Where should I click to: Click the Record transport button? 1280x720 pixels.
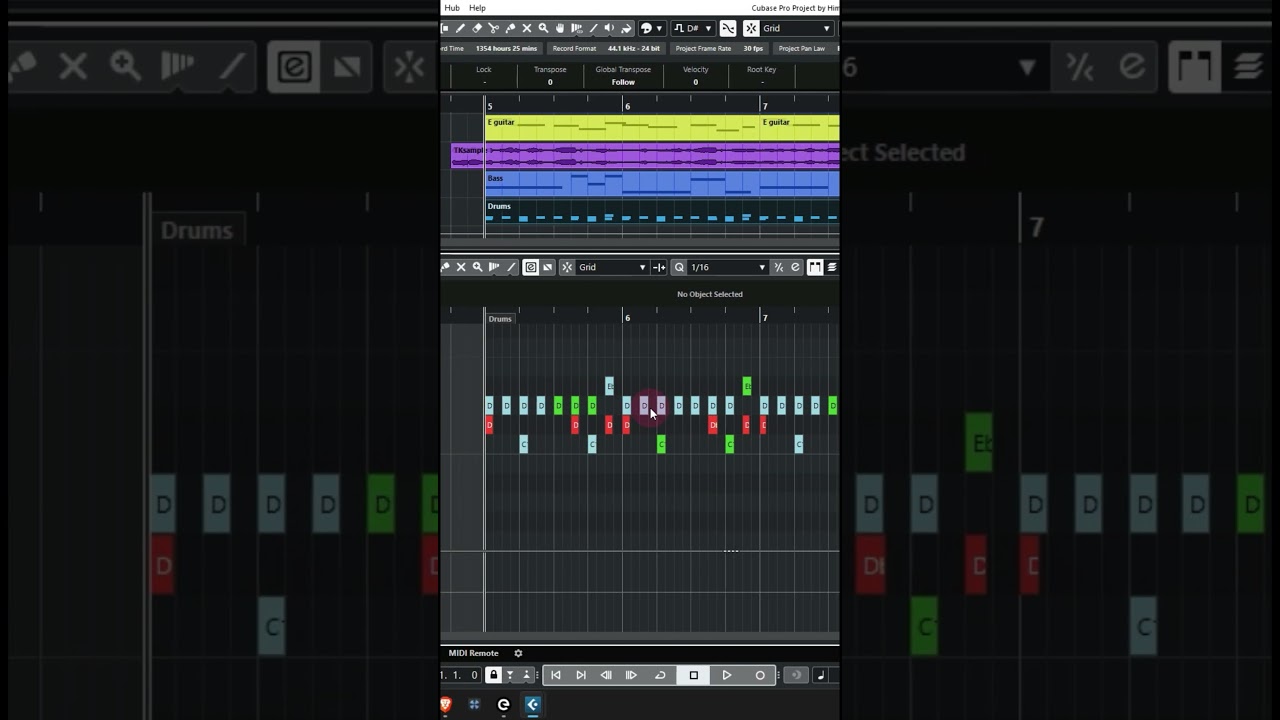[760, 675]
